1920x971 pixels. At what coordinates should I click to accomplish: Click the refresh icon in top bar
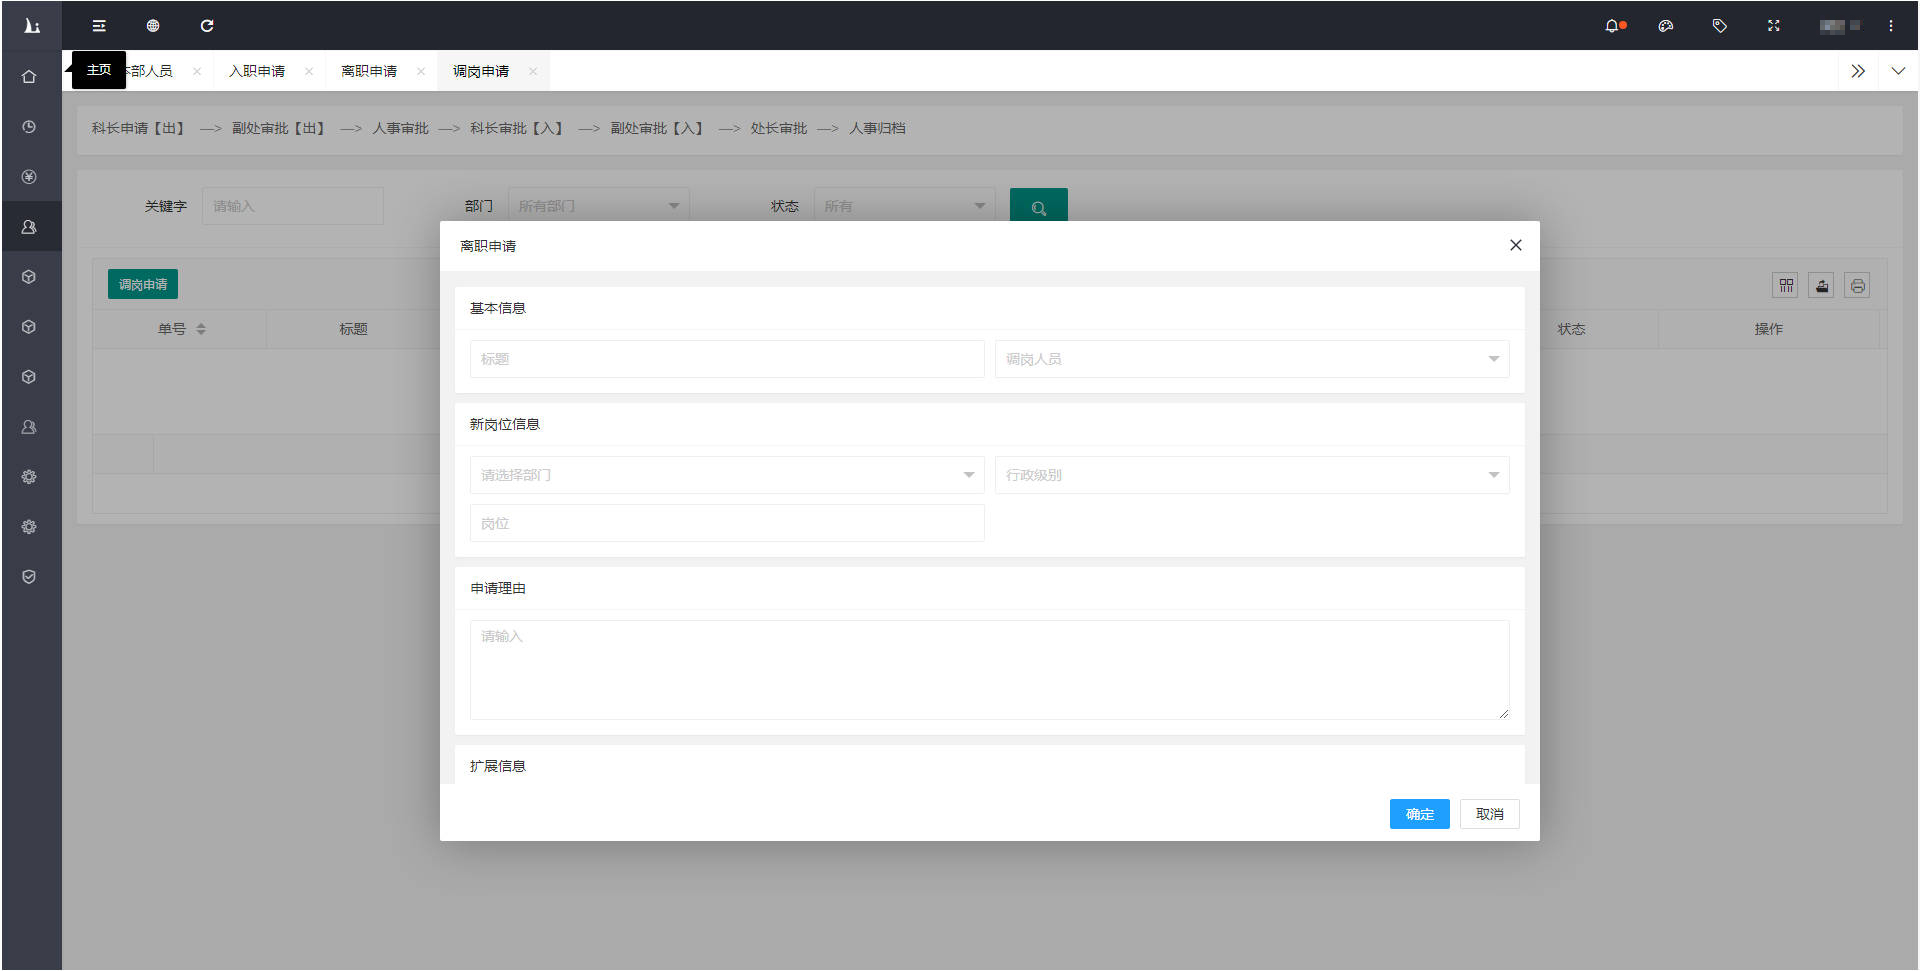[207, 26]
